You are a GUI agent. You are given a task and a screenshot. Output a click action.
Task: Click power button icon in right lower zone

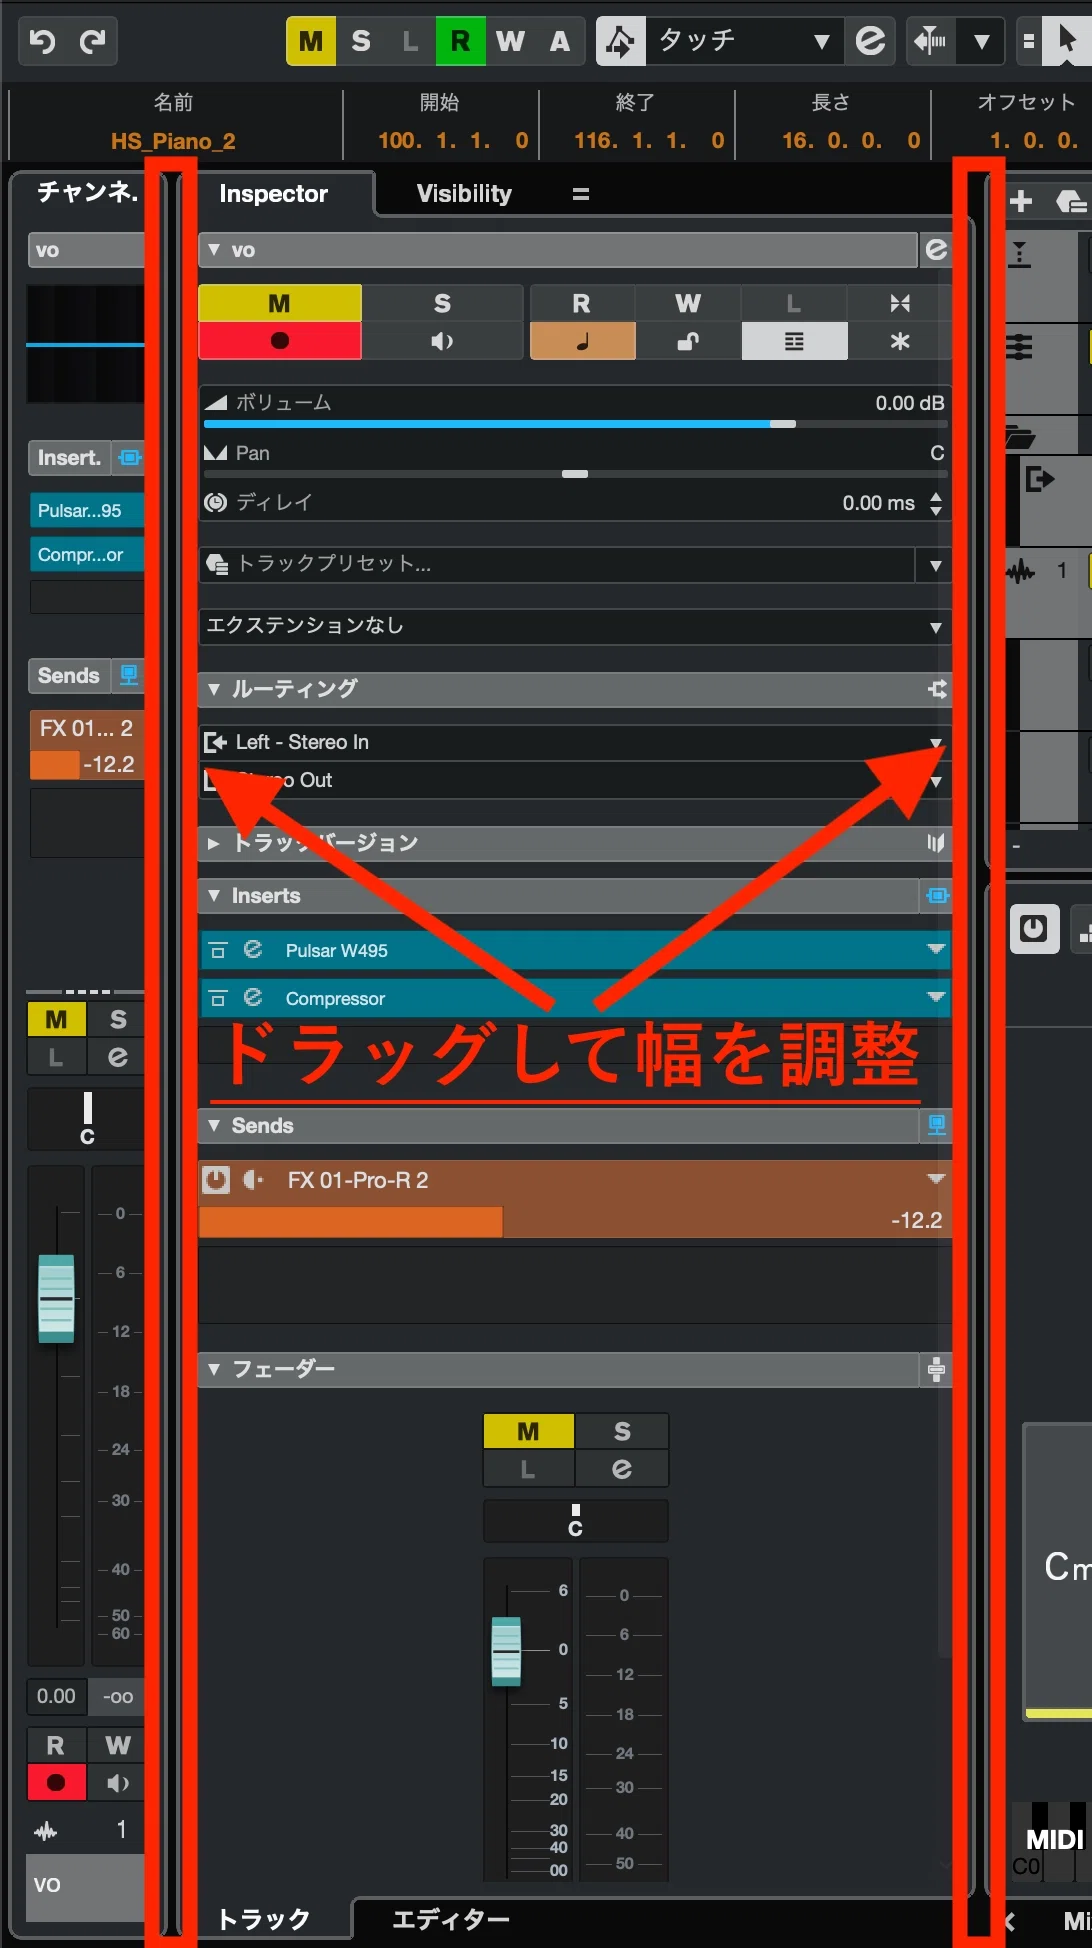pyautogui.click(x=1034, y=929)
